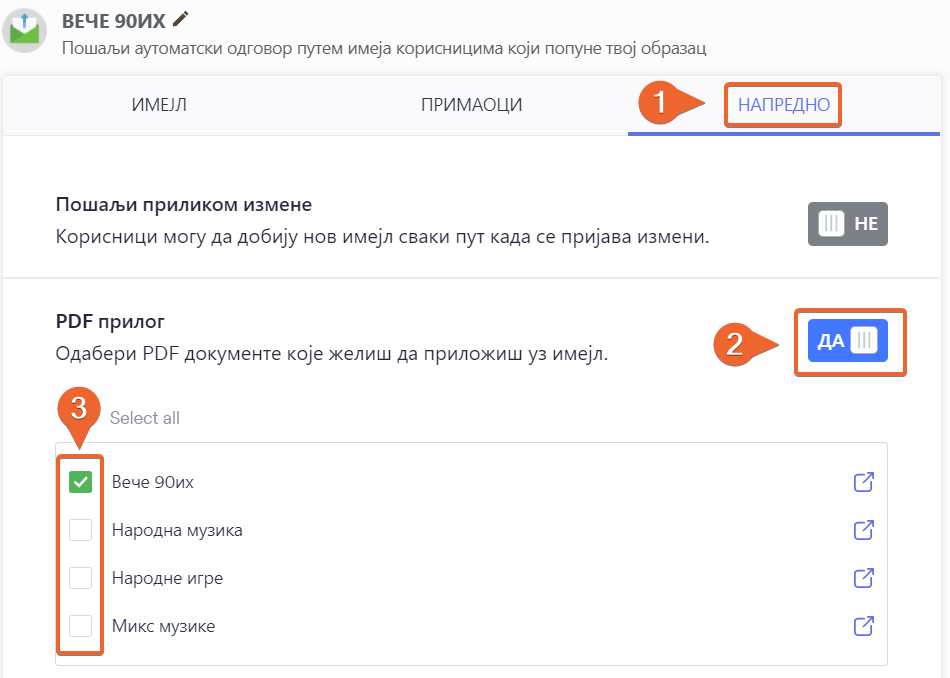Open Вече 90их PDF in new tab
The image size is (950, 678).
point(864,482)
